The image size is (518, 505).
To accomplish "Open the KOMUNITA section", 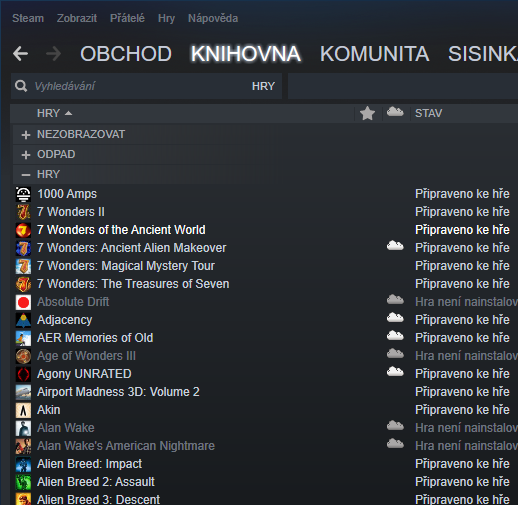I will click(374, 54).
